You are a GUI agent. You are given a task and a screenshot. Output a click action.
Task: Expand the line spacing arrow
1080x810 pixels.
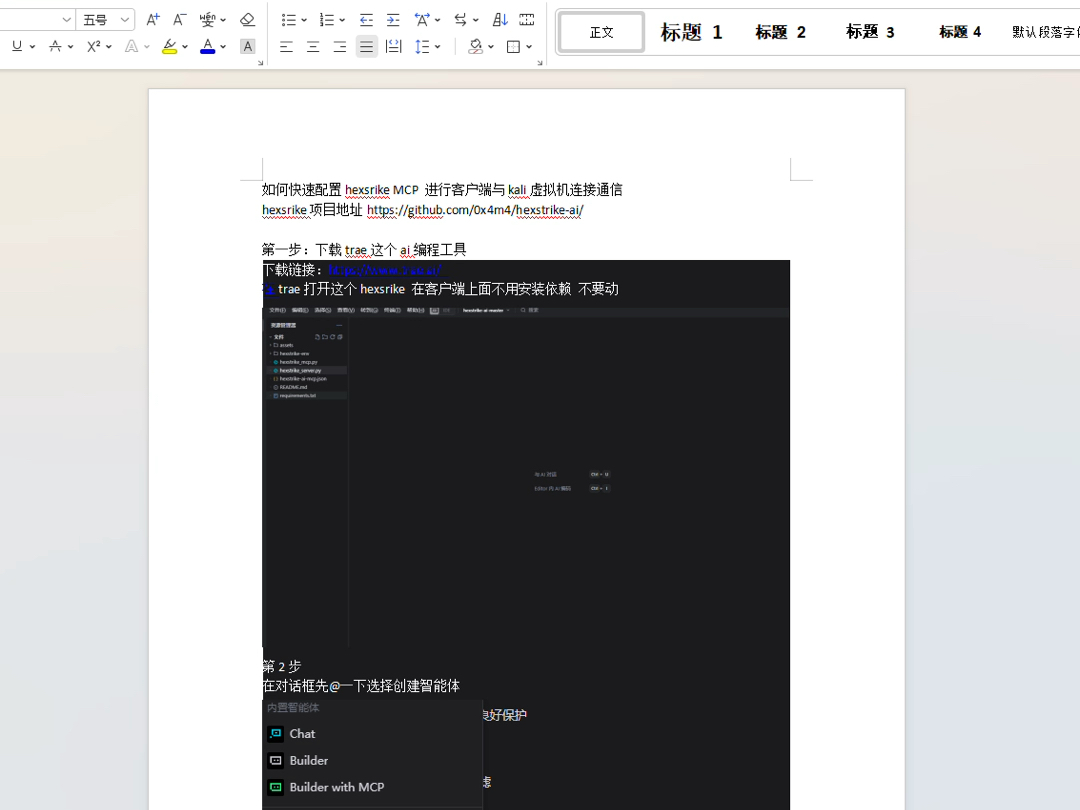(438, 47)
